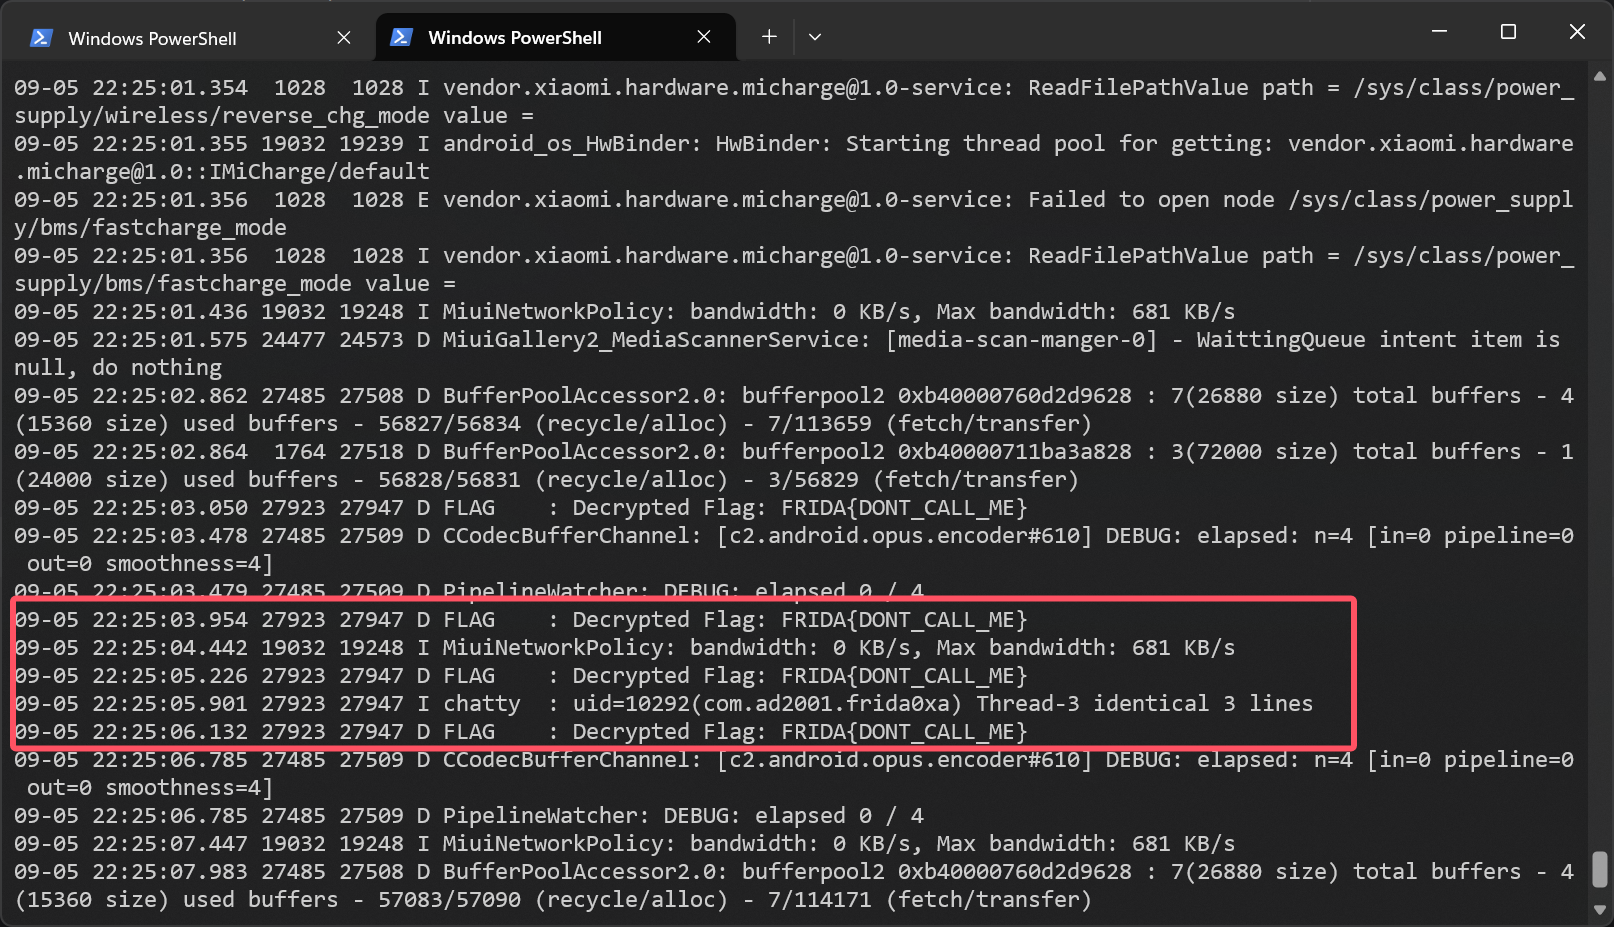Click 'Failed to open node' error line

pos(793,214)
